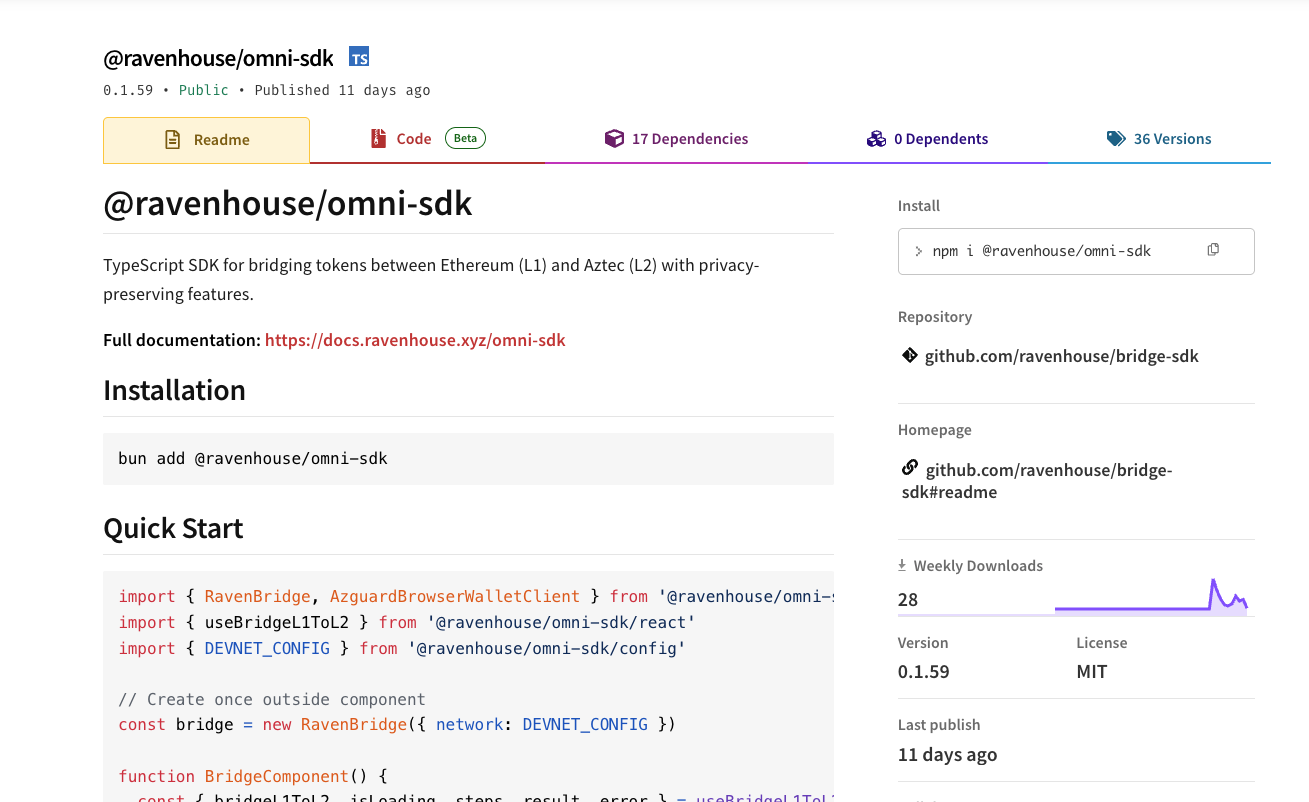This screenshot has height=802, width=1309.
Task: Click the @ravenhouse/omni-sdk page heading
Action: click(287, 203)
